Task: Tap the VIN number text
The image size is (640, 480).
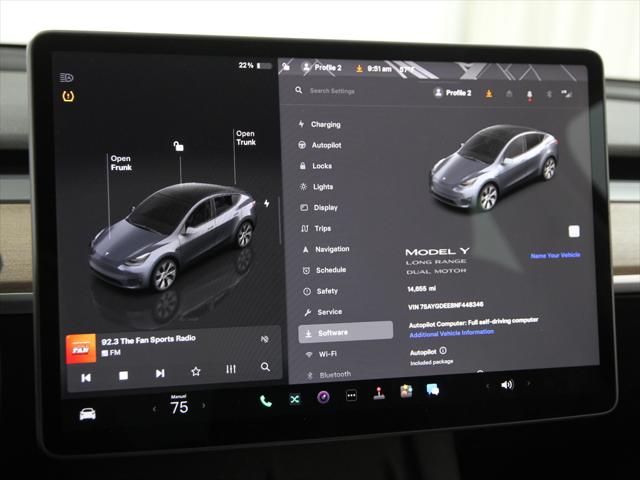Action: [446, 306]
